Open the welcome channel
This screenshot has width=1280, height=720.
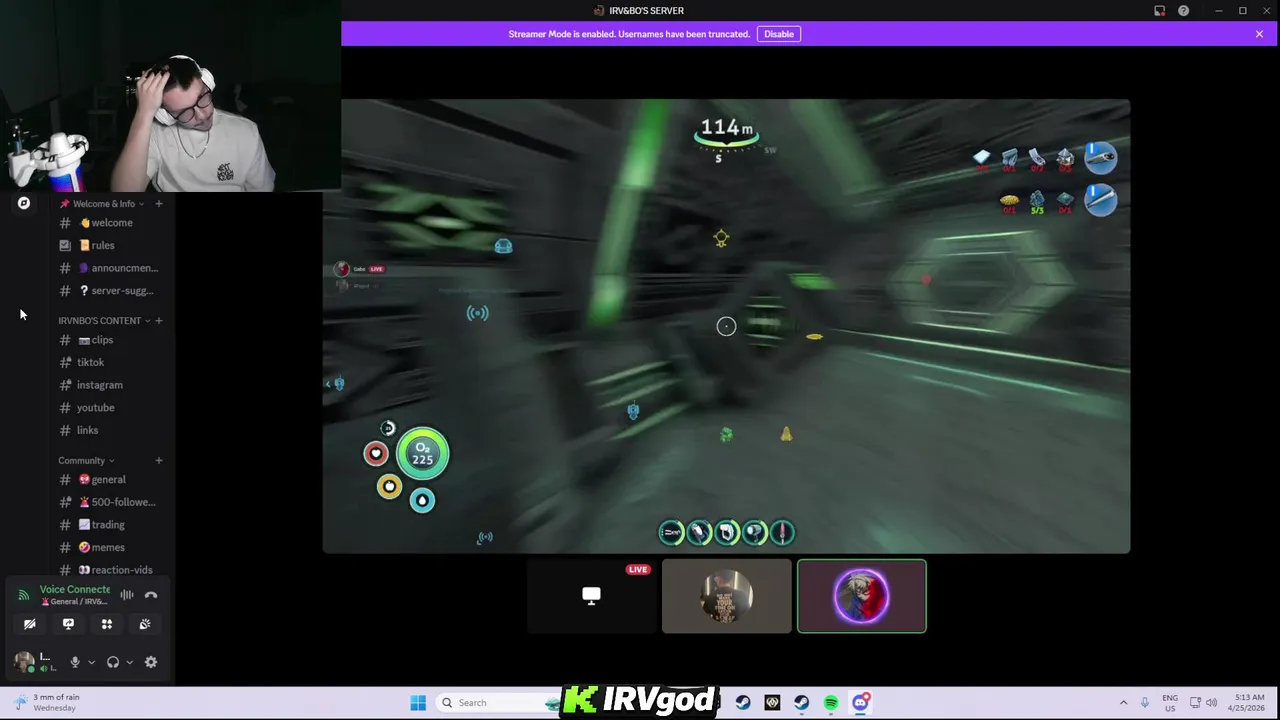[110, 223]
